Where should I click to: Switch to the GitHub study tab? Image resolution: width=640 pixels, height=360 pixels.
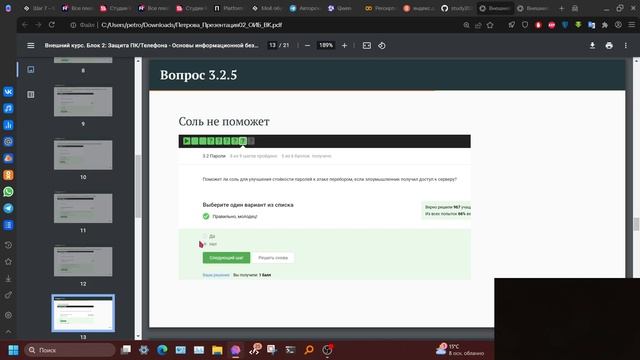pyautogui.click(x=456, y=8)
